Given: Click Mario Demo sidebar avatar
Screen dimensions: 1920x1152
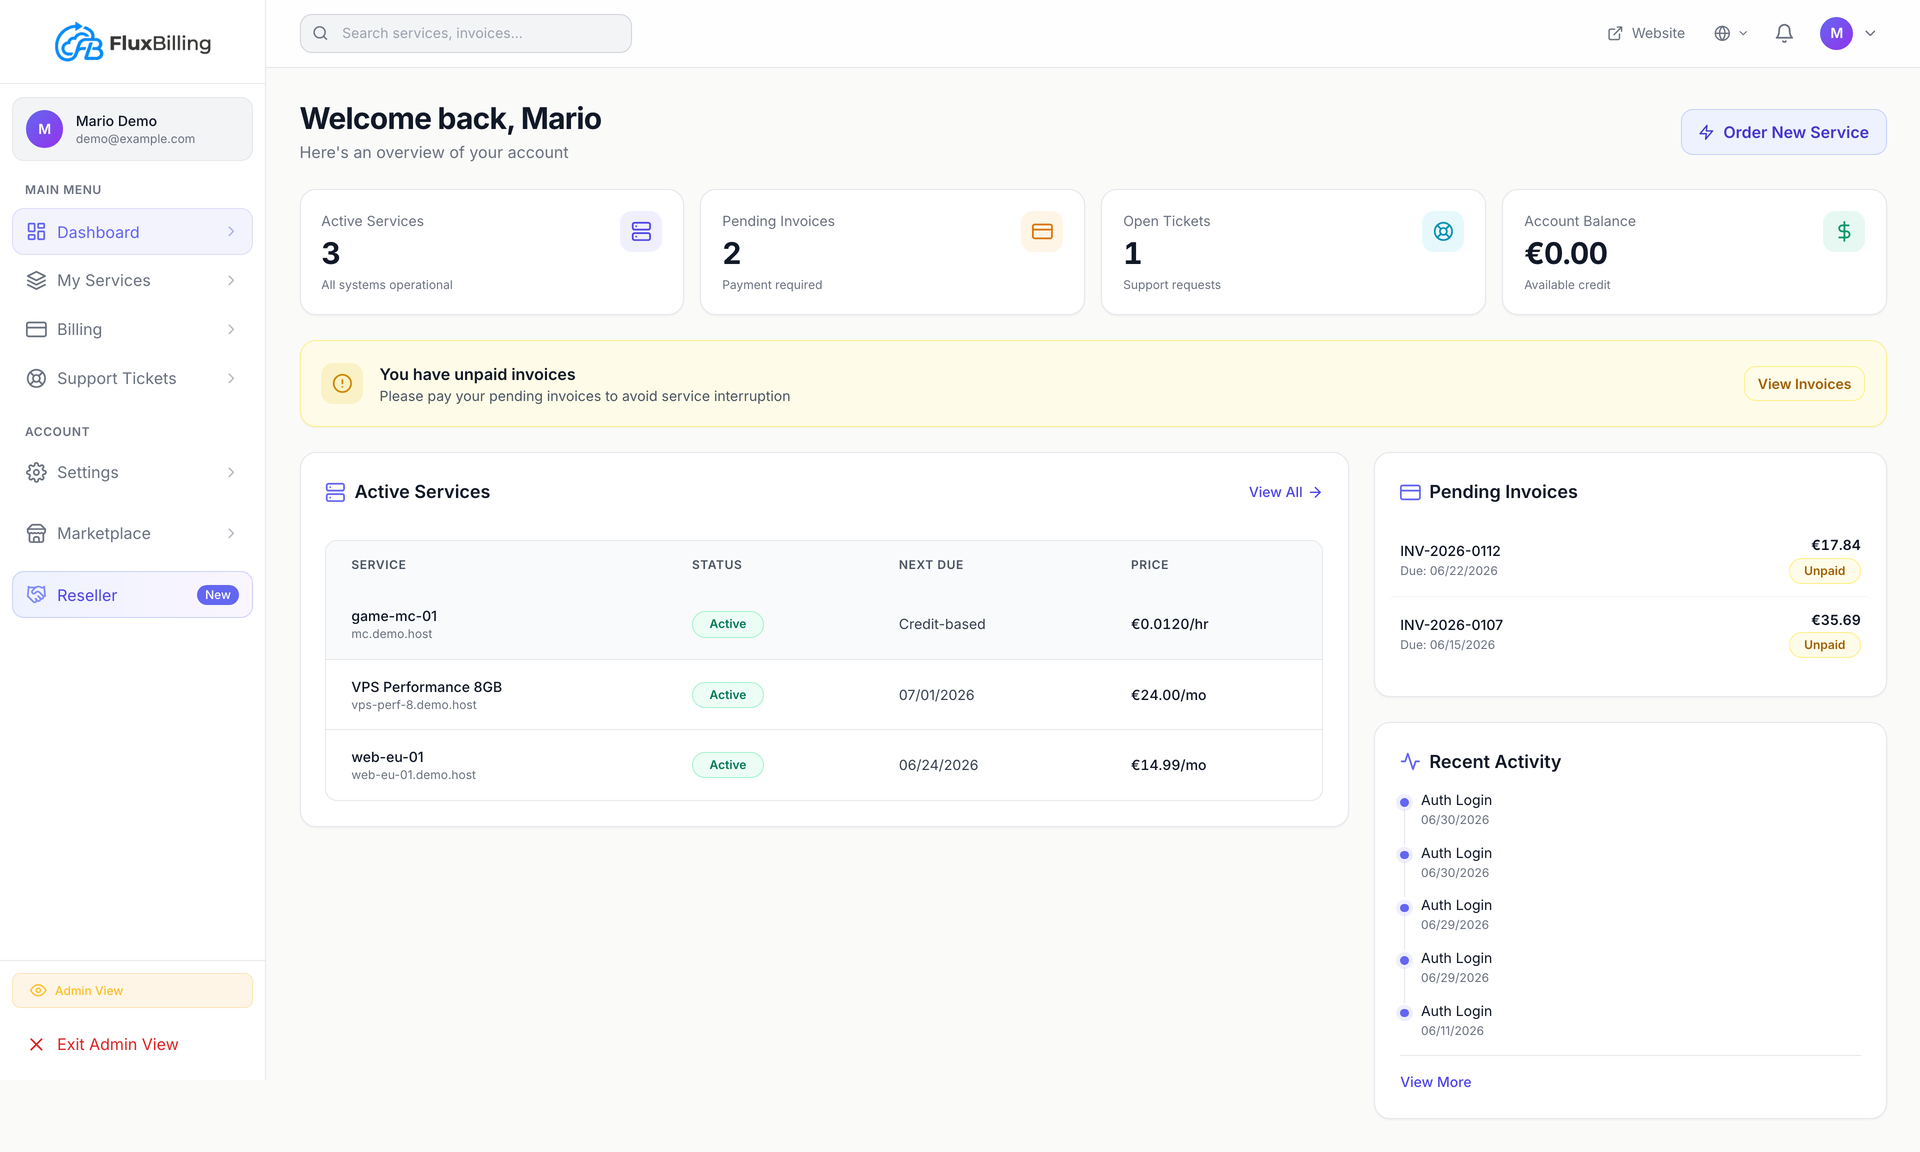Looking at the screenshot, I should (44, 129).
